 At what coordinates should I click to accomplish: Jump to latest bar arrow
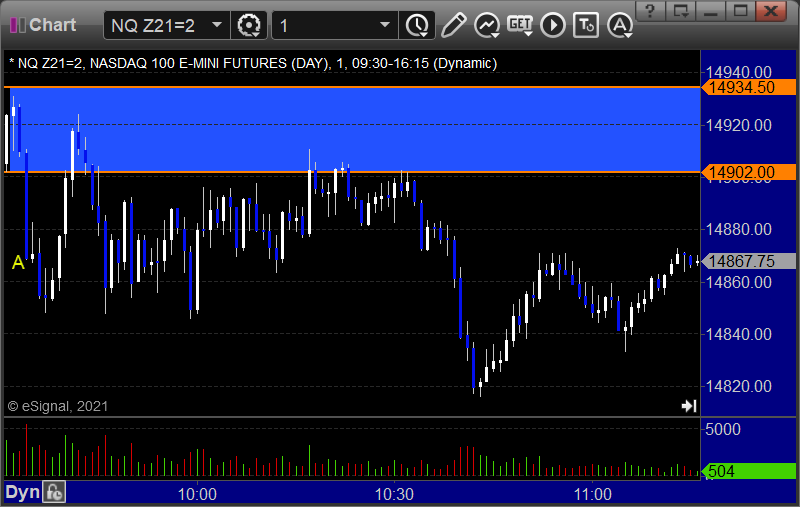click(x=689, y=405)
